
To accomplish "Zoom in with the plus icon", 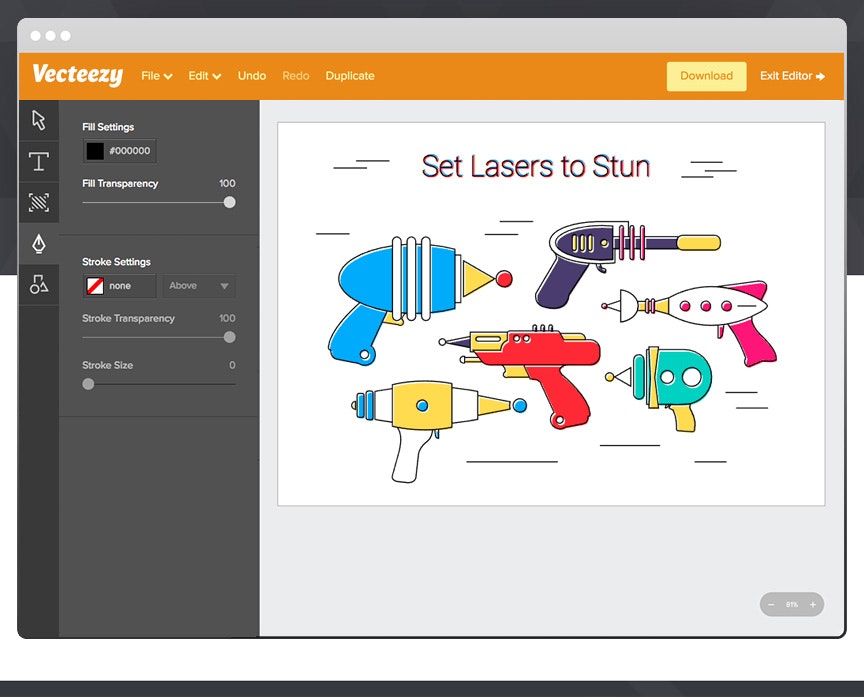I will pos(813,604).
